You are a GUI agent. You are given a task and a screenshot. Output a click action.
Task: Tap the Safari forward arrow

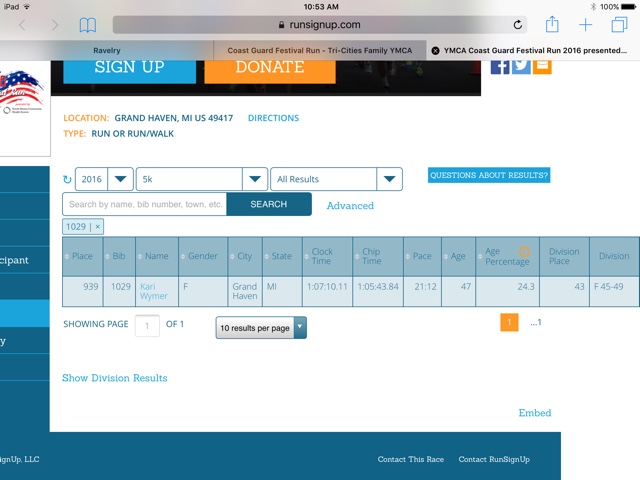coord(54,25)
